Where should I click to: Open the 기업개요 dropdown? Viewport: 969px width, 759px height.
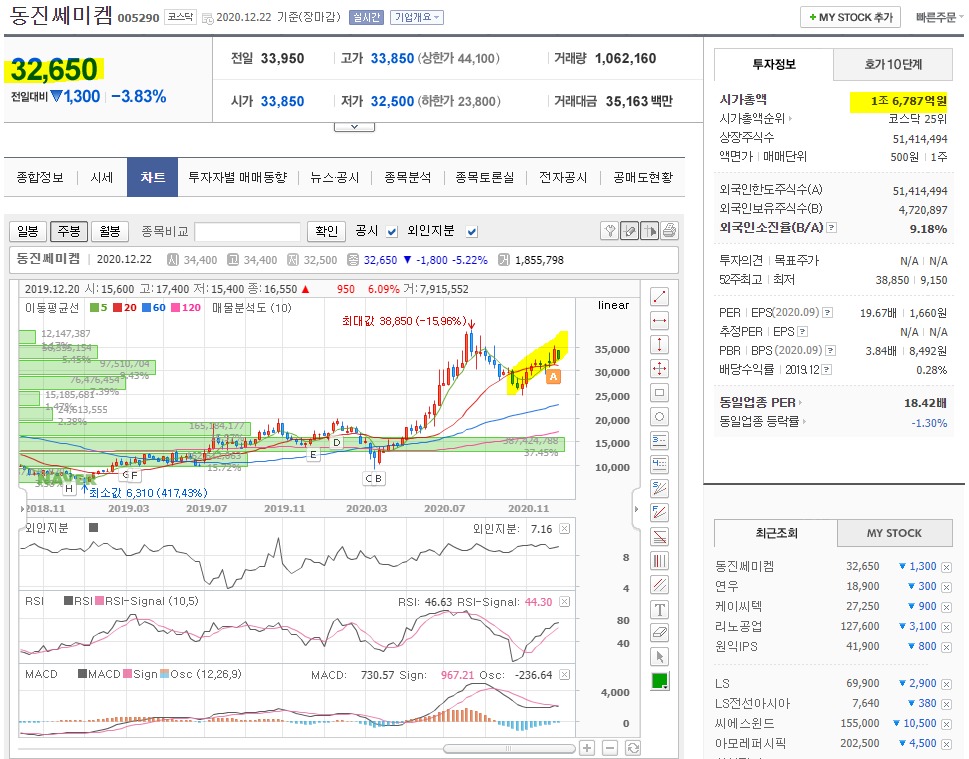417,17
